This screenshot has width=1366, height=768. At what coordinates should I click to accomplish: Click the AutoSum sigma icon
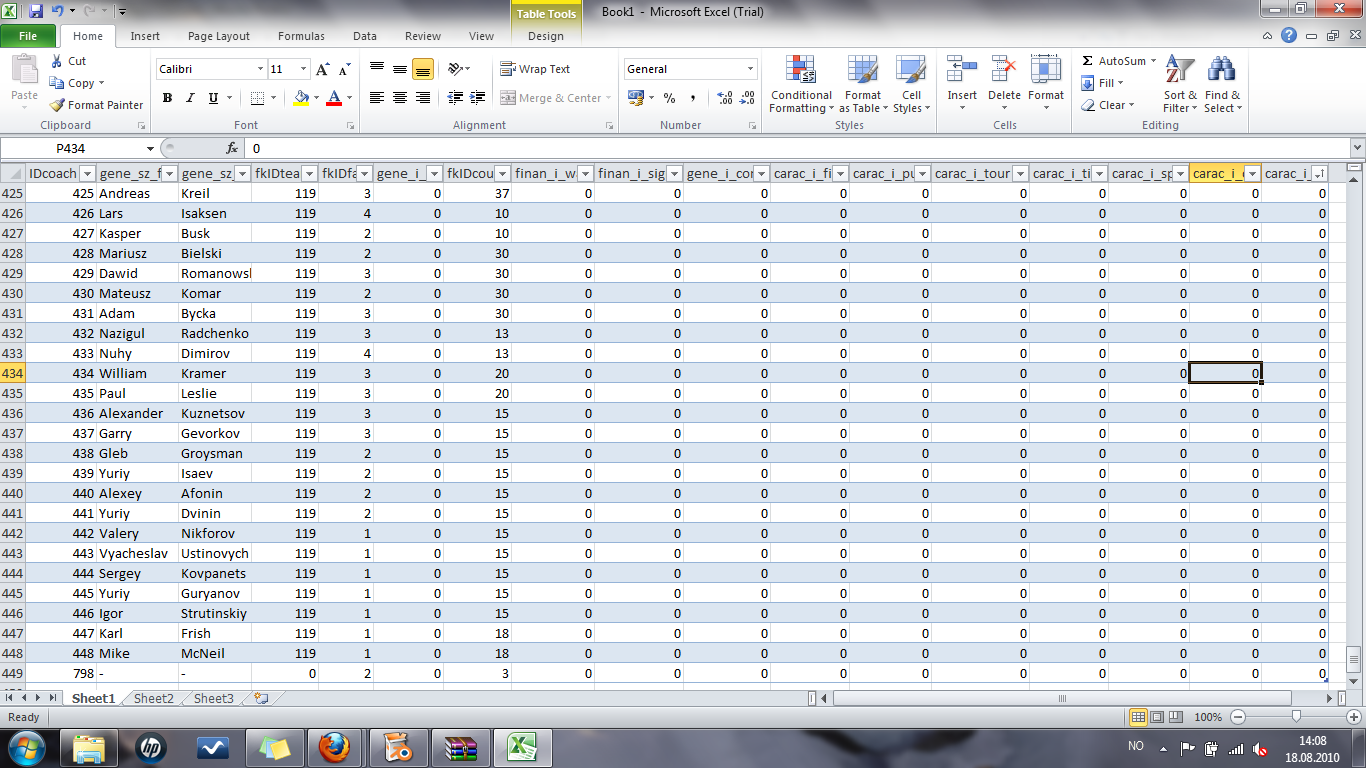1088,61
